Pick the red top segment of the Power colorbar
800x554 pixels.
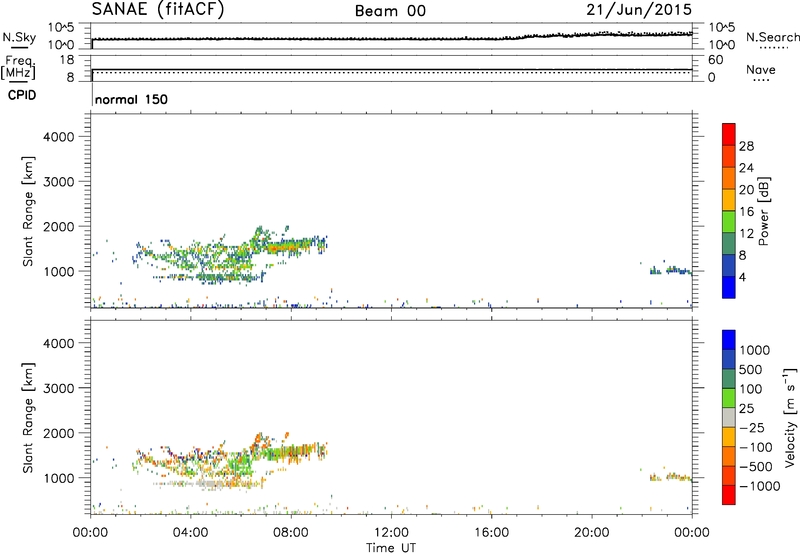click(x=729, y=134)
